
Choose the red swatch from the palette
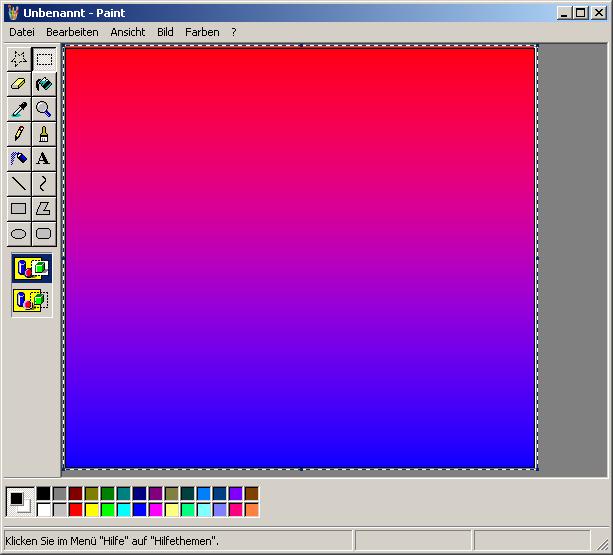pyautogui.click(x=76, y=510)
